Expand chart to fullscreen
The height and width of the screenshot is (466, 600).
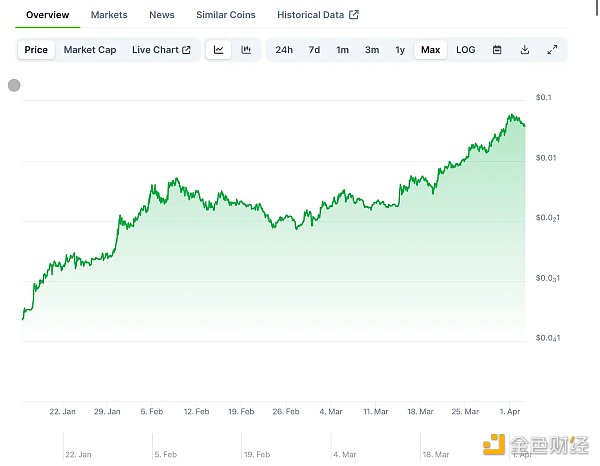553,49
